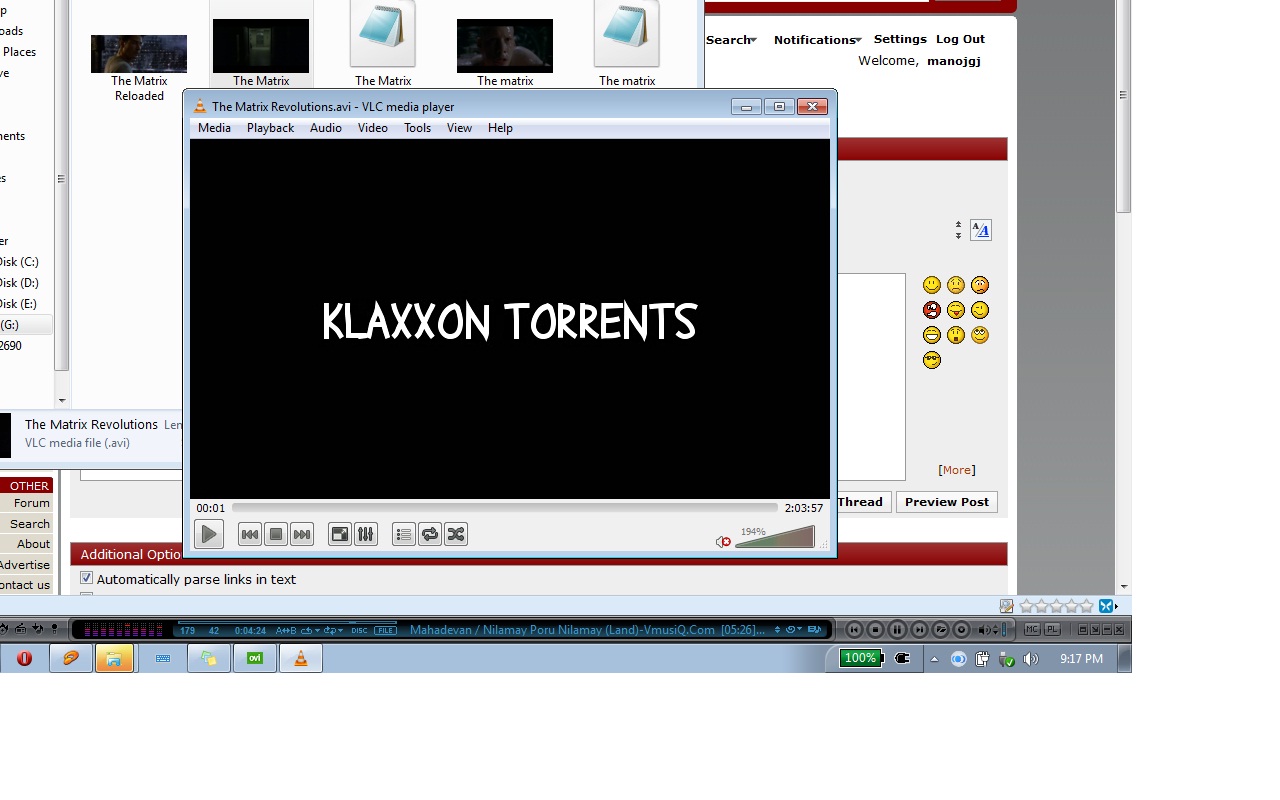
Task: Click Winamp bar pause button
Action: pos(897,629)
